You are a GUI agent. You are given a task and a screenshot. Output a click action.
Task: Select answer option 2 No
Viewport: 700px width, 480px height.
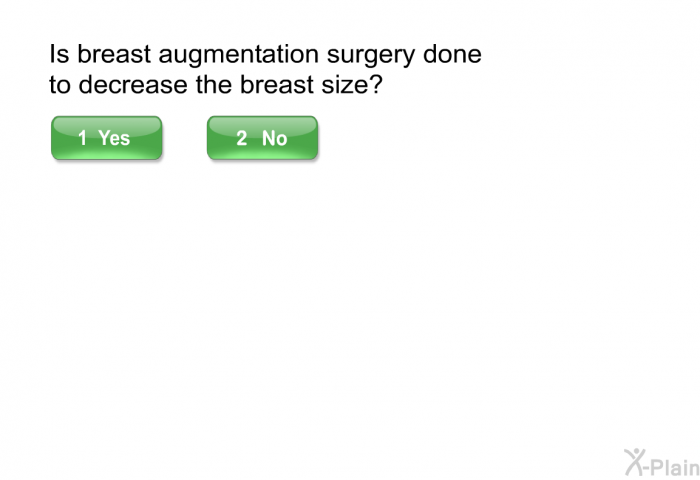[x=262, y=138]
